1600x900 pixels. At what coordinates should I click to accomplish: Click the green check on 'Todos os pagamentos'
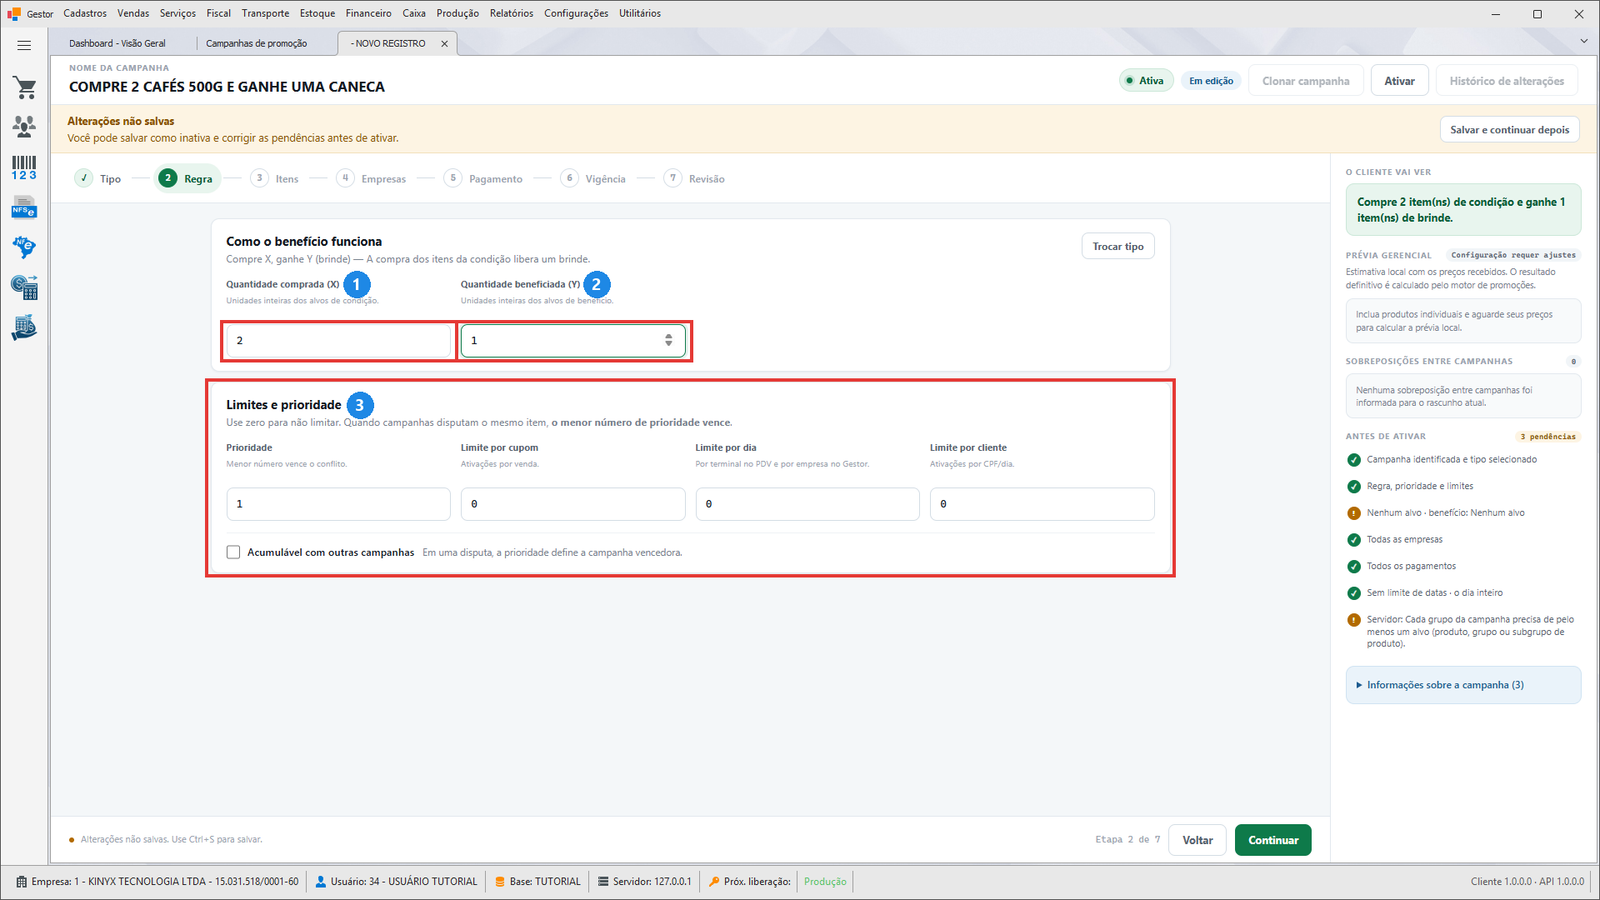pos(1354,566)
